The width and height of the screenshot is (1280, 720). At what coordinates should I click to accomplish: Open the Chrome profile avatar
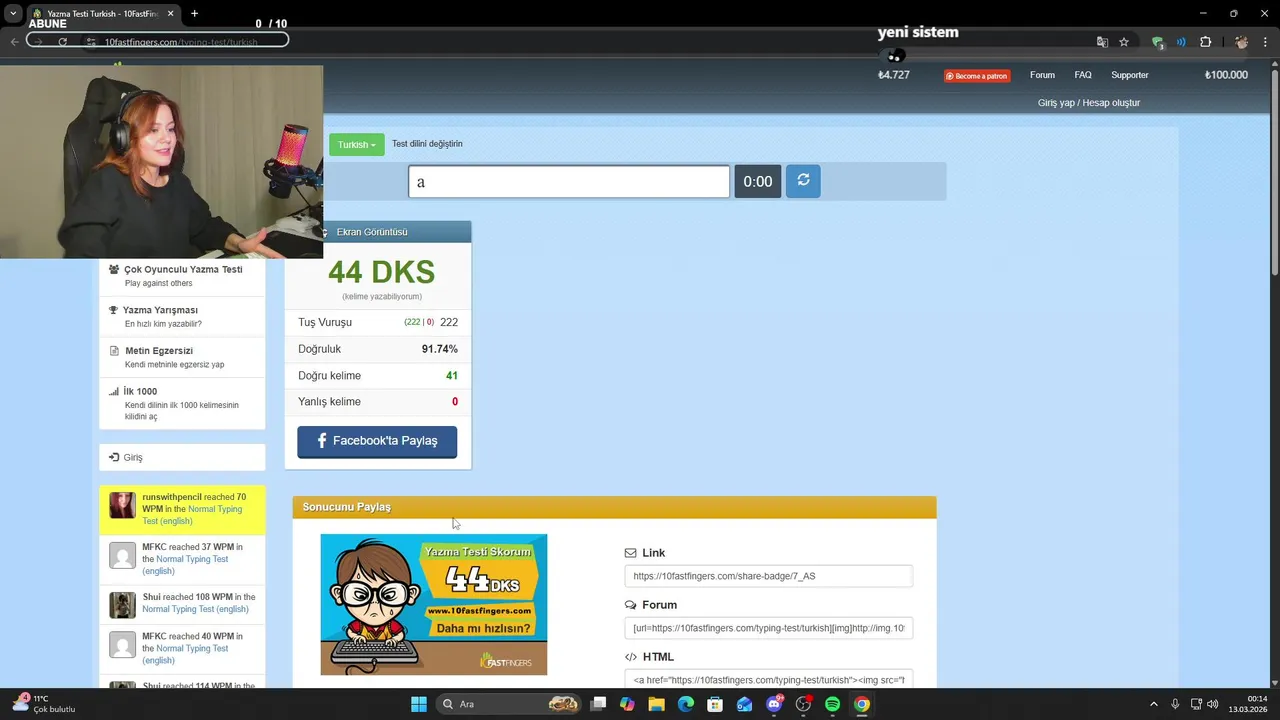[x=1241, y=42]
